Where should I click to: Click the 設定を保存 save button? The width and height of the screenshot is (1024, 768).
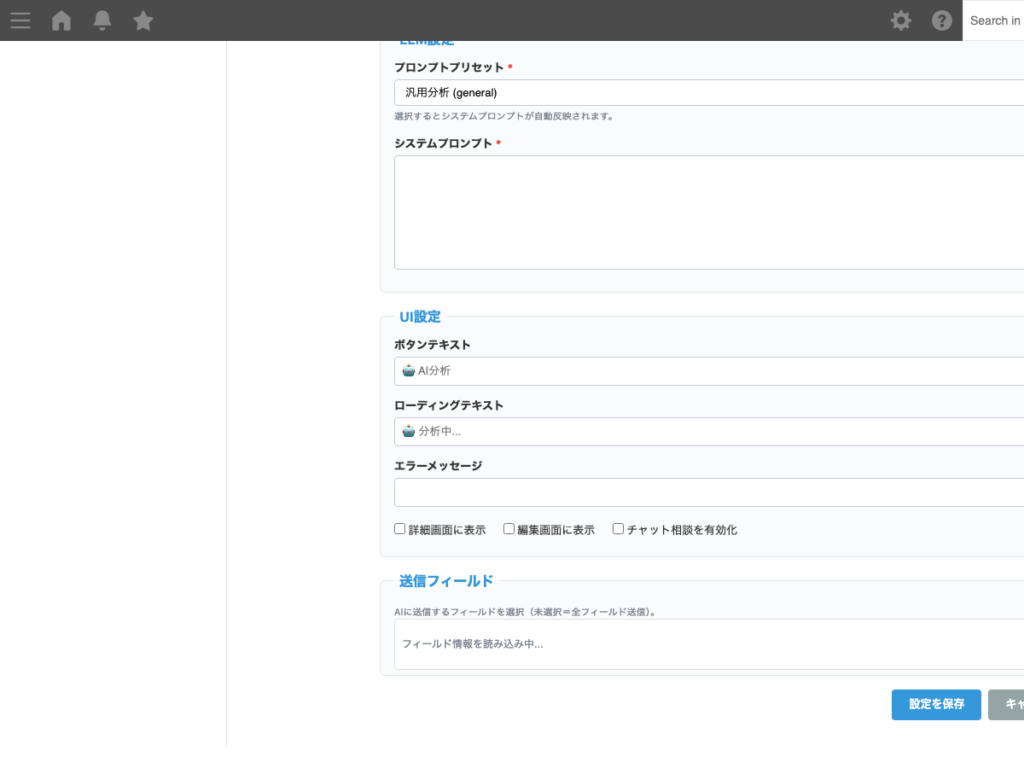click(936, 704)
